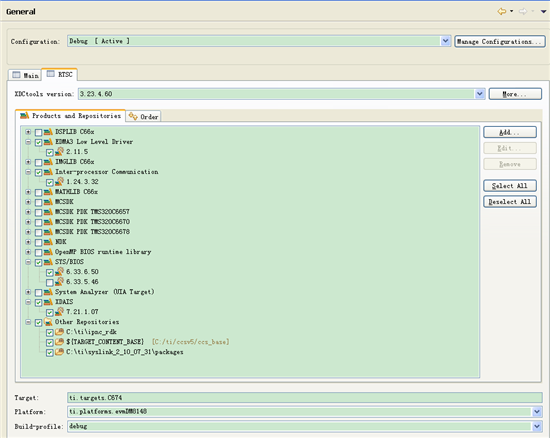The height and width of the screenshot is (438, 550).
Task: Click the IMGLIB C66x product icon
Action: 48,162
